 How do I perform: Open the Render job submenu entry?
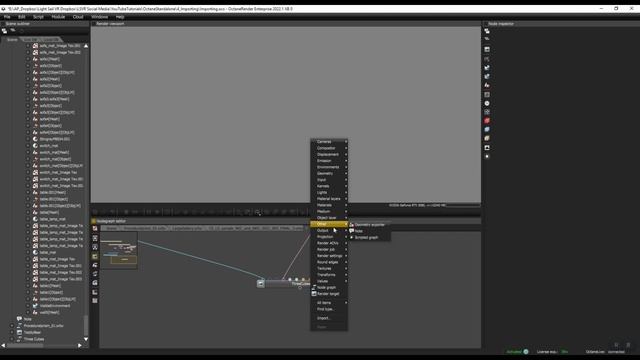(x=329, y=249)
